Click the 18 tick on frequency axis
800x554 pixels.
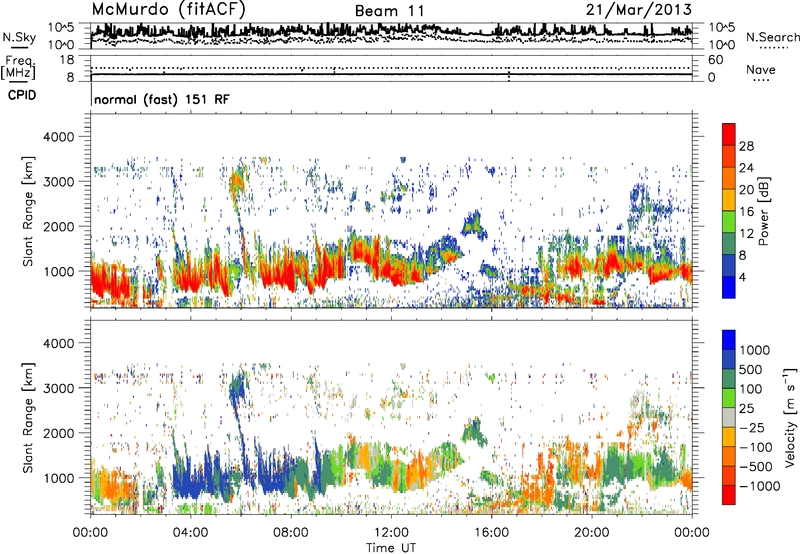tap(67, 60)
